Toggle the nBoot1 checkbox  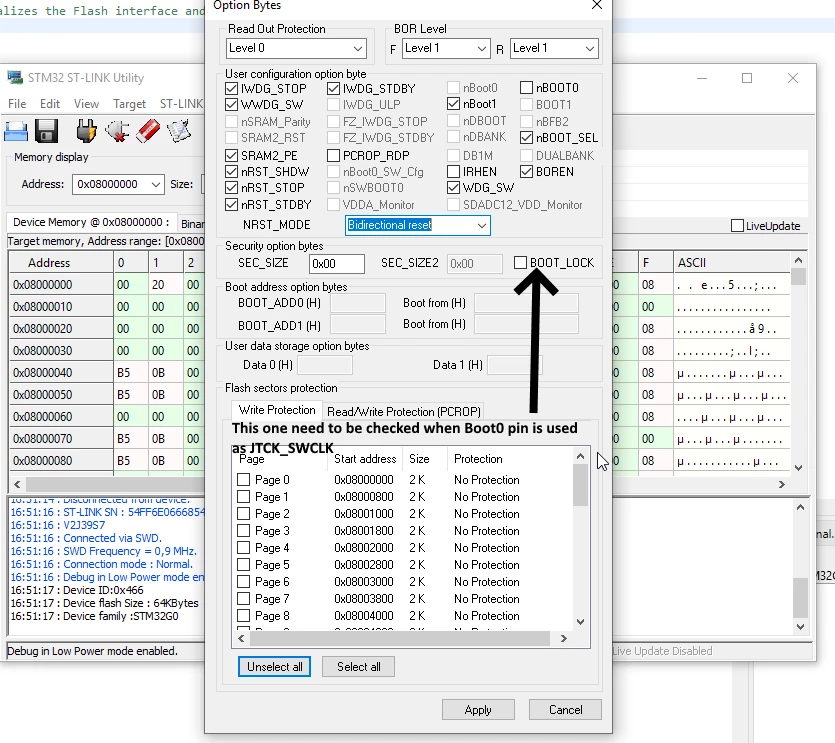click(x=453, y=103)
